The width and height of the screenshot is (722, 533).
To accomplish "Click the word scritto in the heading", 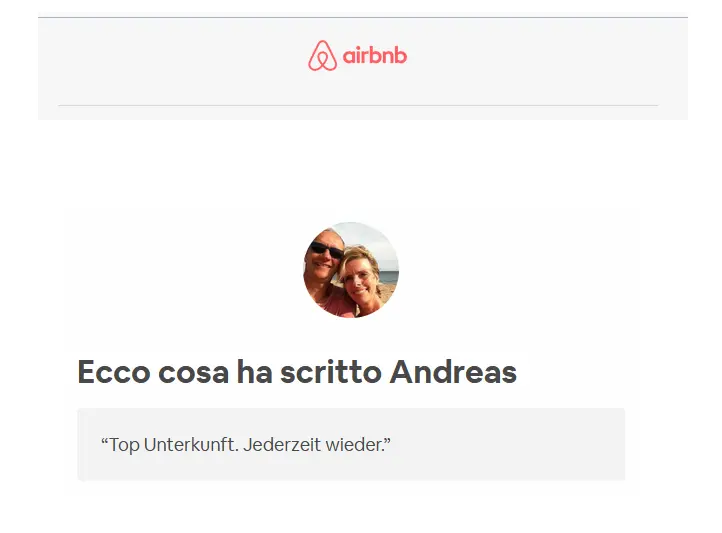I will coord(331,372).
